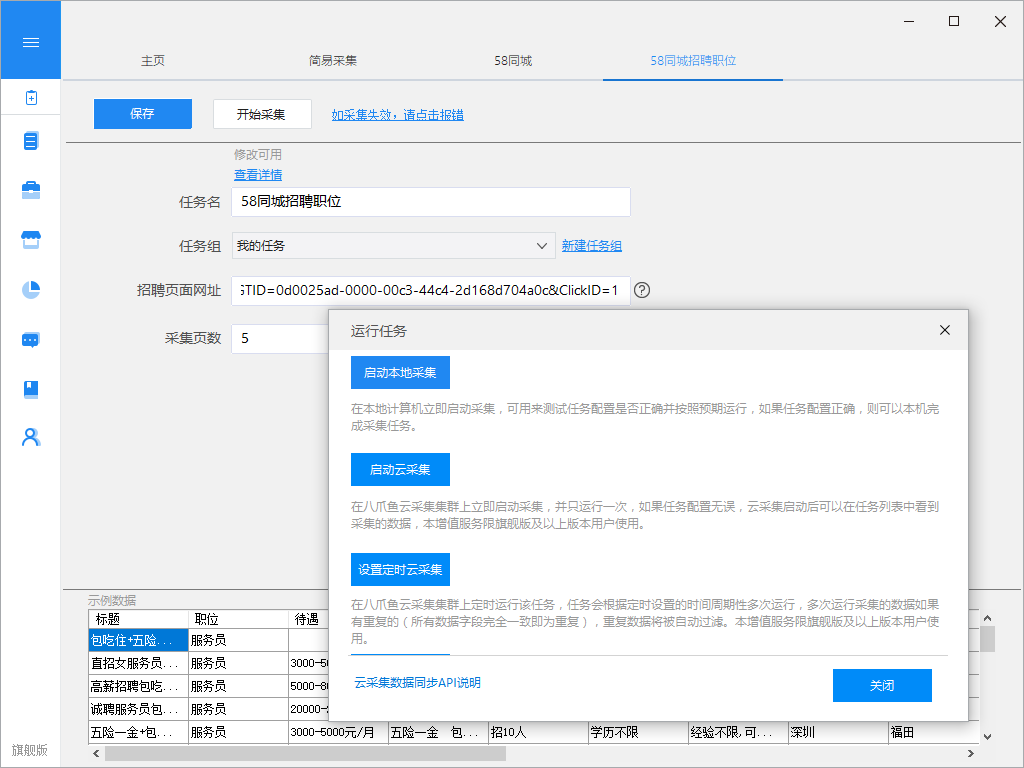Image resolution: width=1024 pixels, height=768 pixels.
Task: Click the 保存 button
Action: pos(142,114)
